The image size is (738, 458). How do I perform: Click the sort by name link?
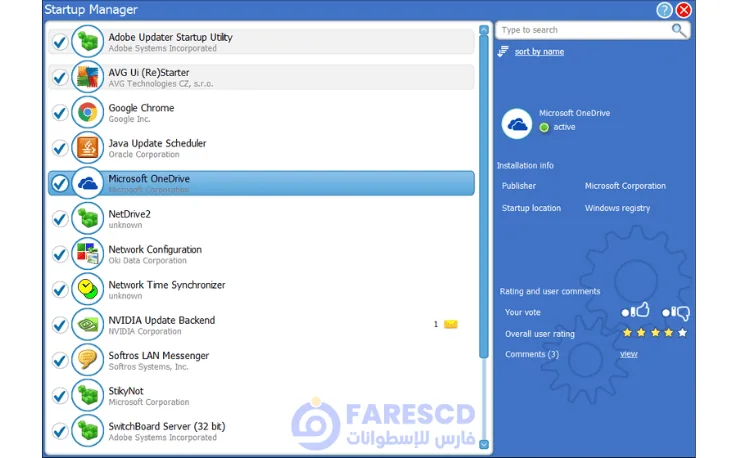(539, 52)
